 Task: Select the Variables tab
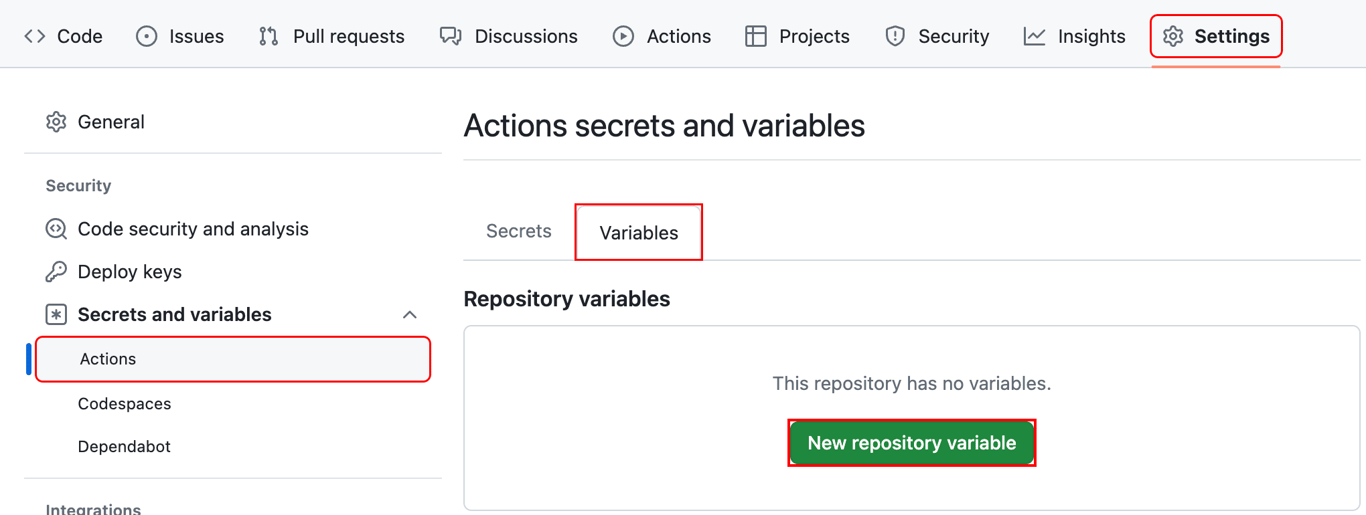tap(639, 233)
